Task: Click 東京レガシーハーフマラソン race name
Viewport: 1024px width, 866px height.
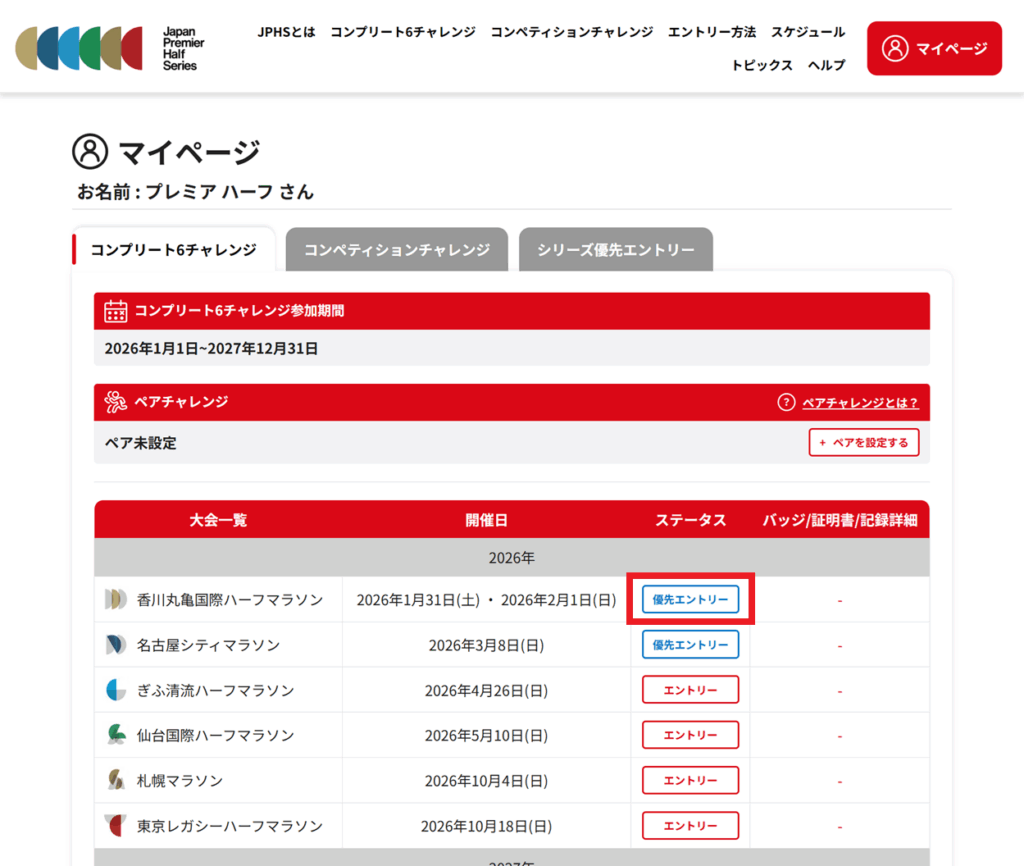Action: pos(230,826)
